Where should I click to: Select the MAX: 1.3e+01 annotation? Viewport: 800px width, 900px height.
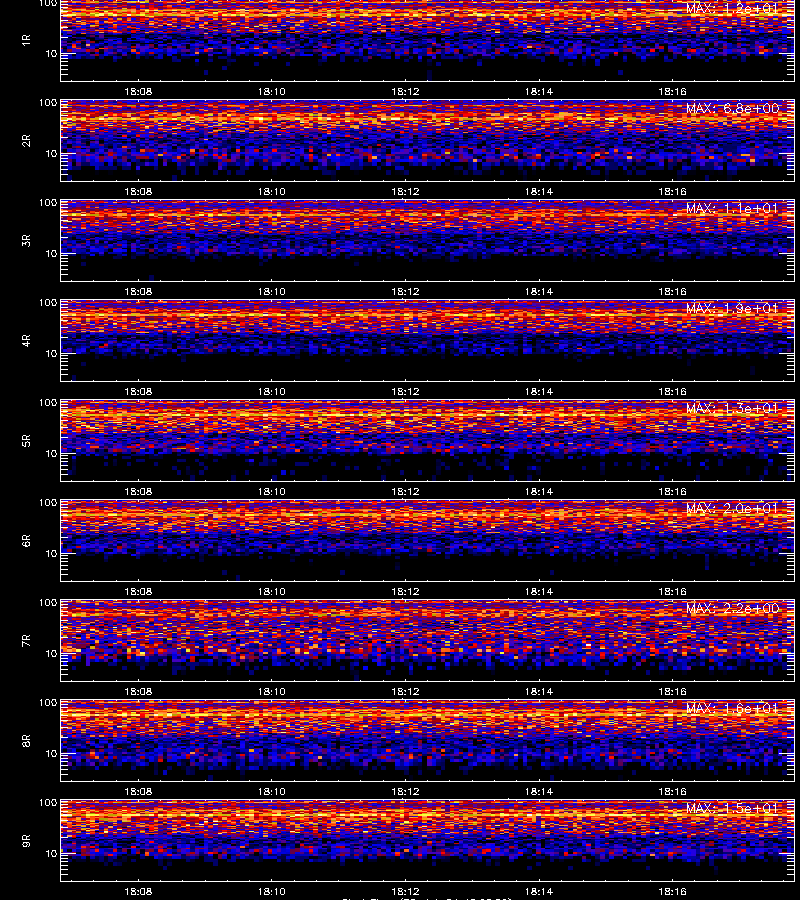(732, 408)
